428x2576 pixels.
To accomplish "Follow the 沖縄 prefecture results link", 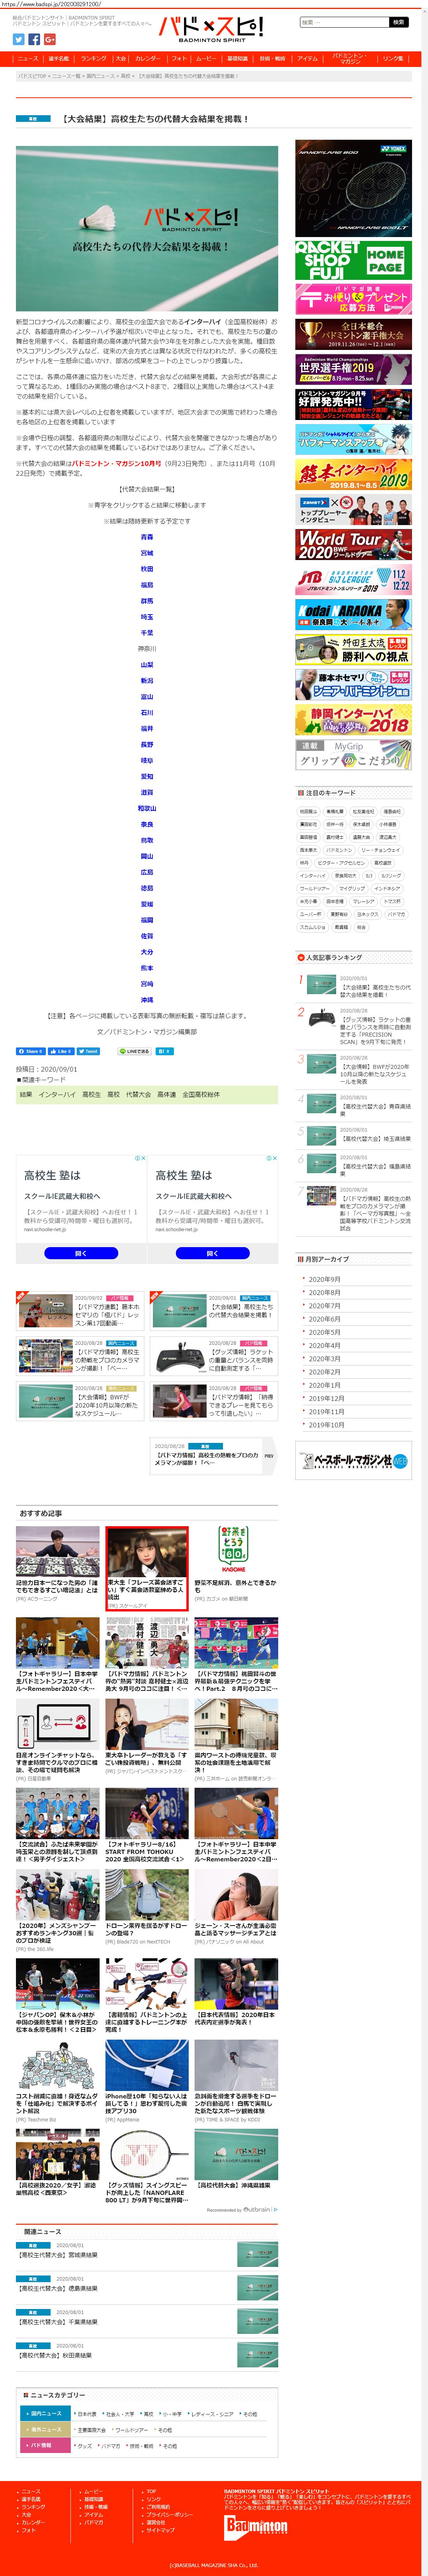I will tap(147, 1000).
